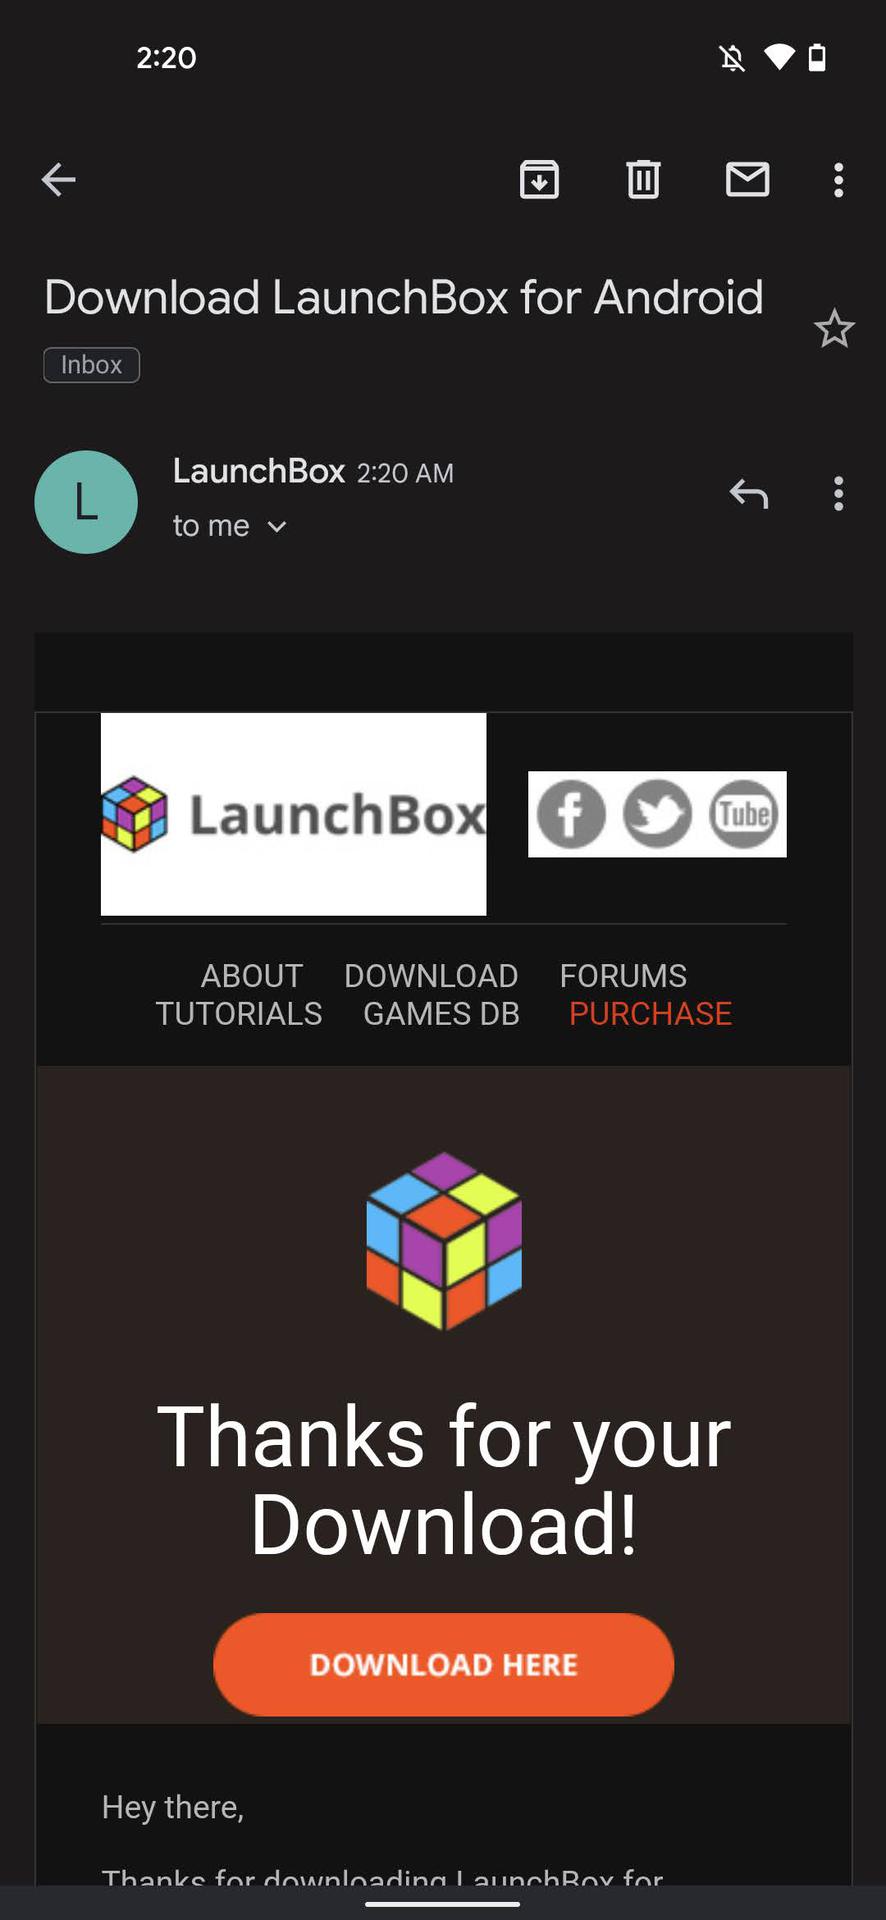Image resolution: width=886 pixels, height=1920 pixels.
Task: Open LaunchBox's YouTube icon
Action: tap(743, 814)
